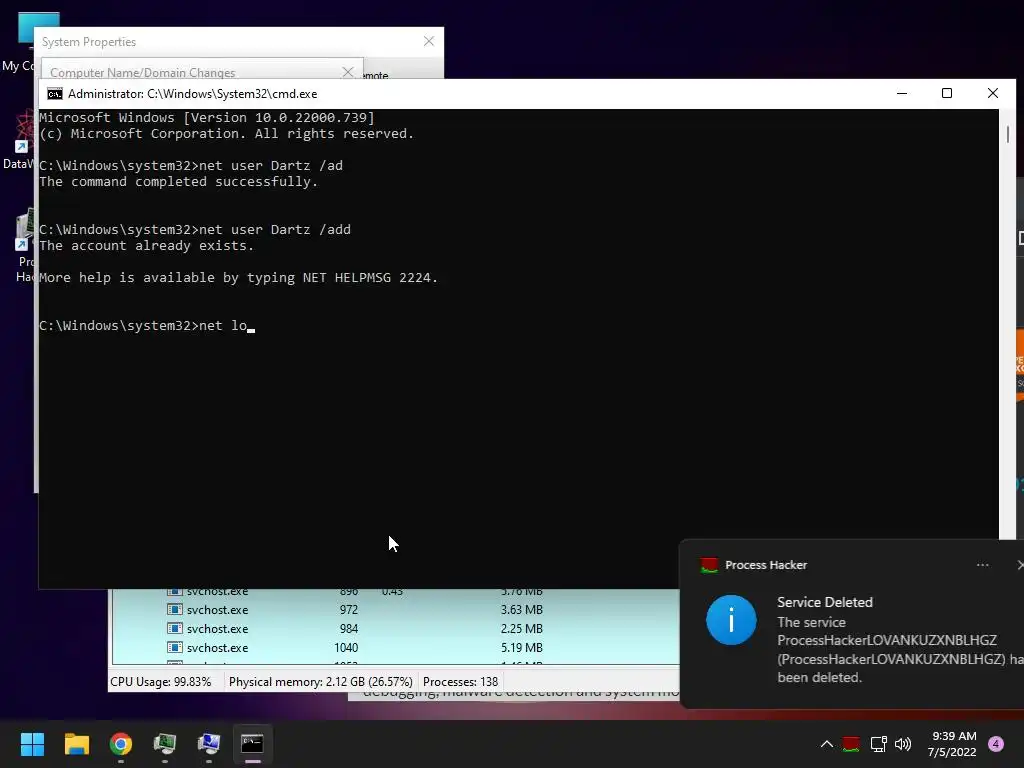The width and height of the screenshot is (1024, 768).
Task: Select the Command Prompt taskbar icon
Action: coord(253,744)
